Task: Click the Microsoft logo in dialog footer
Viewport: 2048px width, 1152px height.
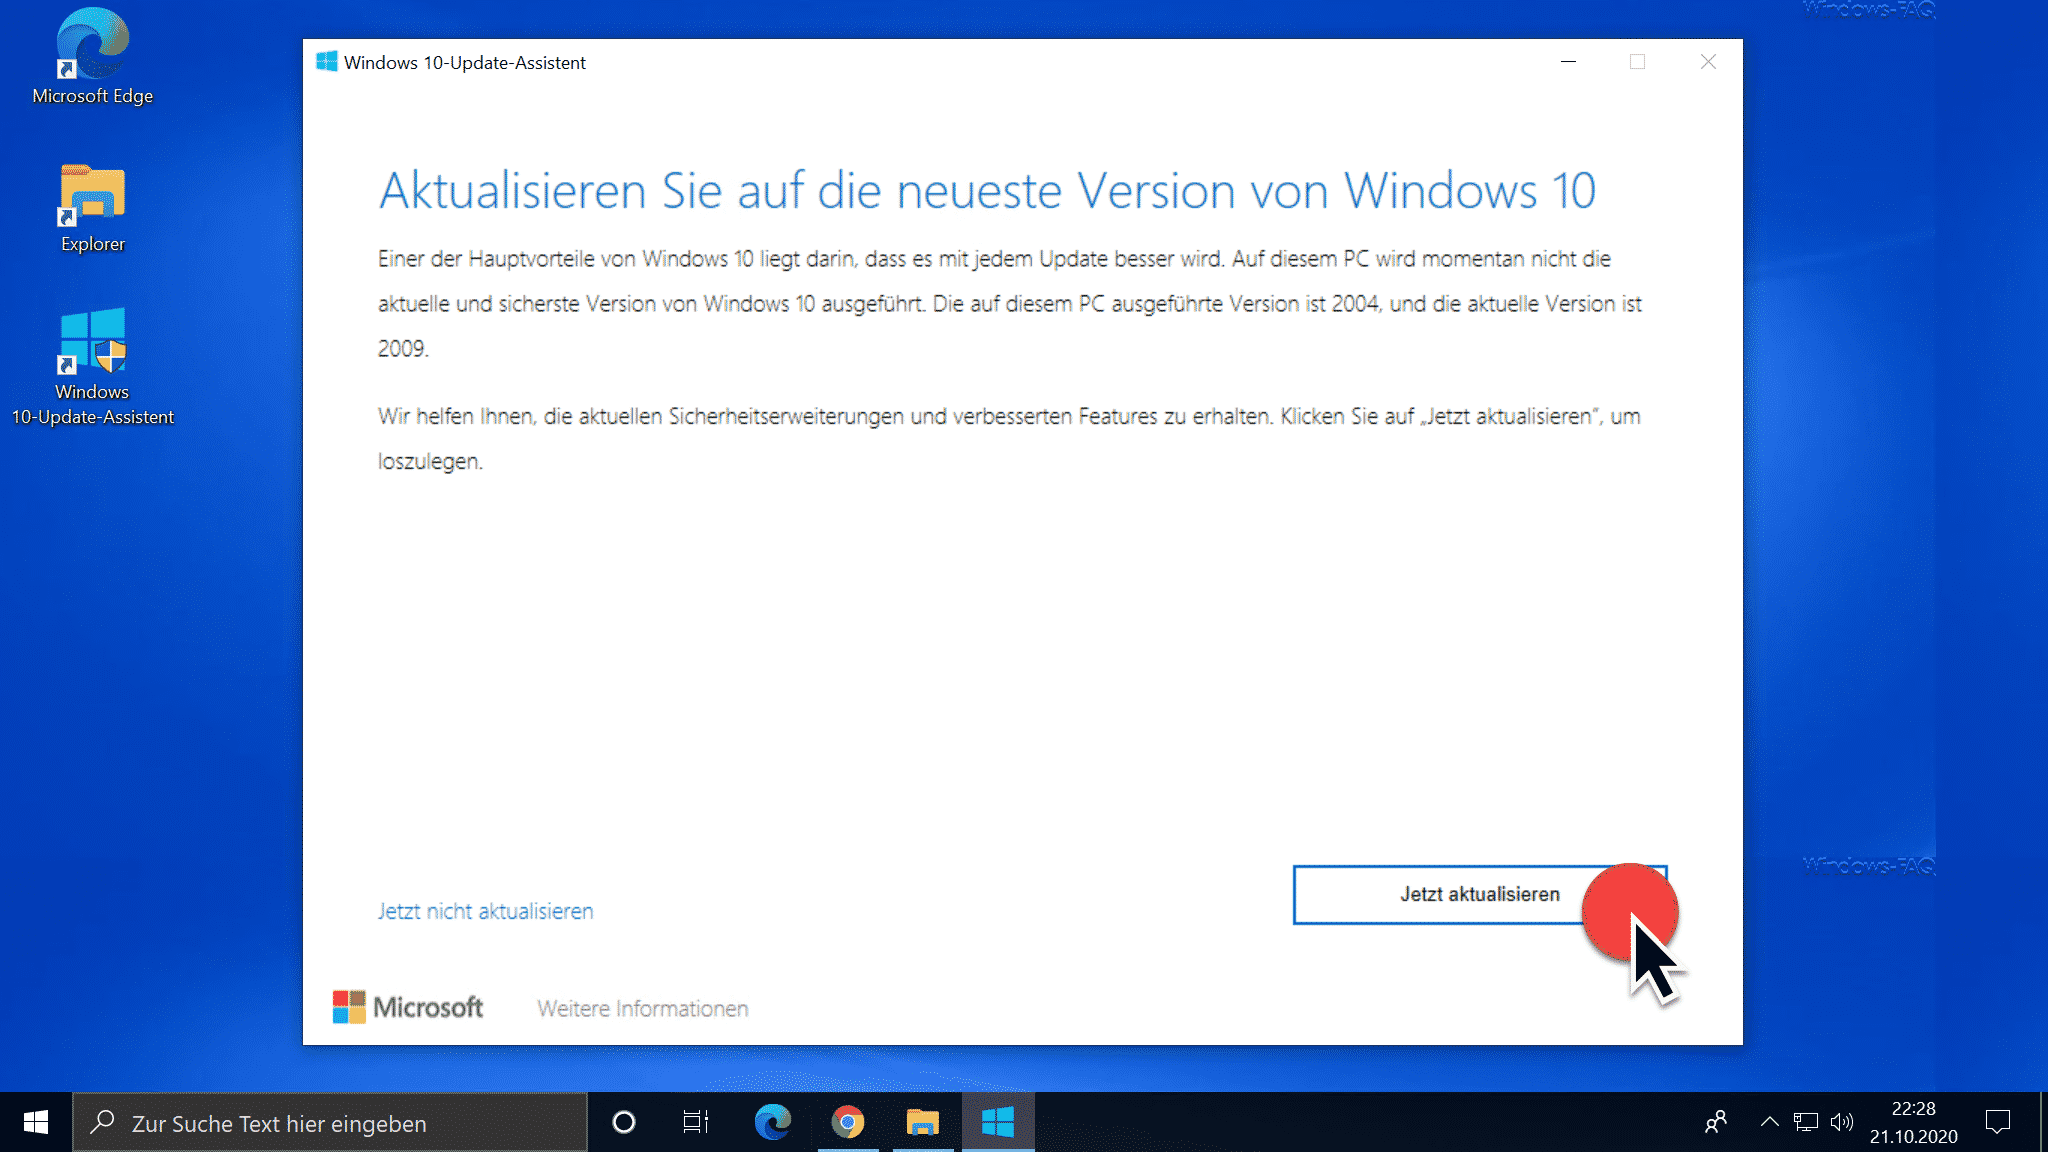Action: [x=407, y=1007]
